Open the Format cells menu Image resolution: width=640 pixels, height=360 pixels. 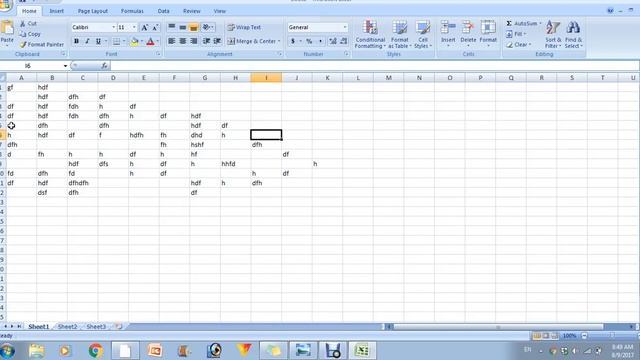[488, 33]
